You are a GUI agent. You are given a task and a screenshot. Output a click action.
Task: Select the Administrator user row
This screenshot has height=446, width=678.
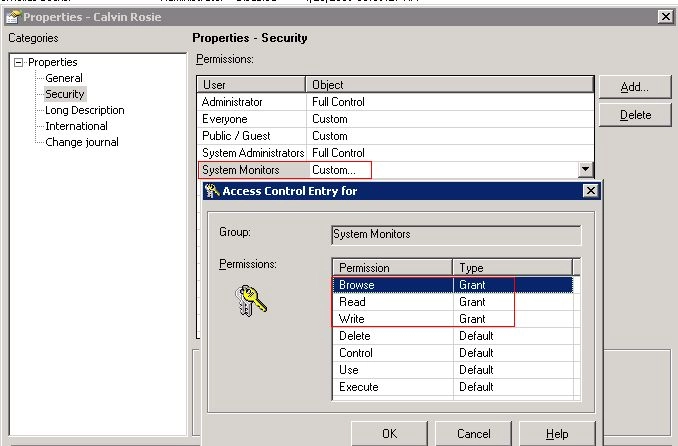[x=395, y=102]
